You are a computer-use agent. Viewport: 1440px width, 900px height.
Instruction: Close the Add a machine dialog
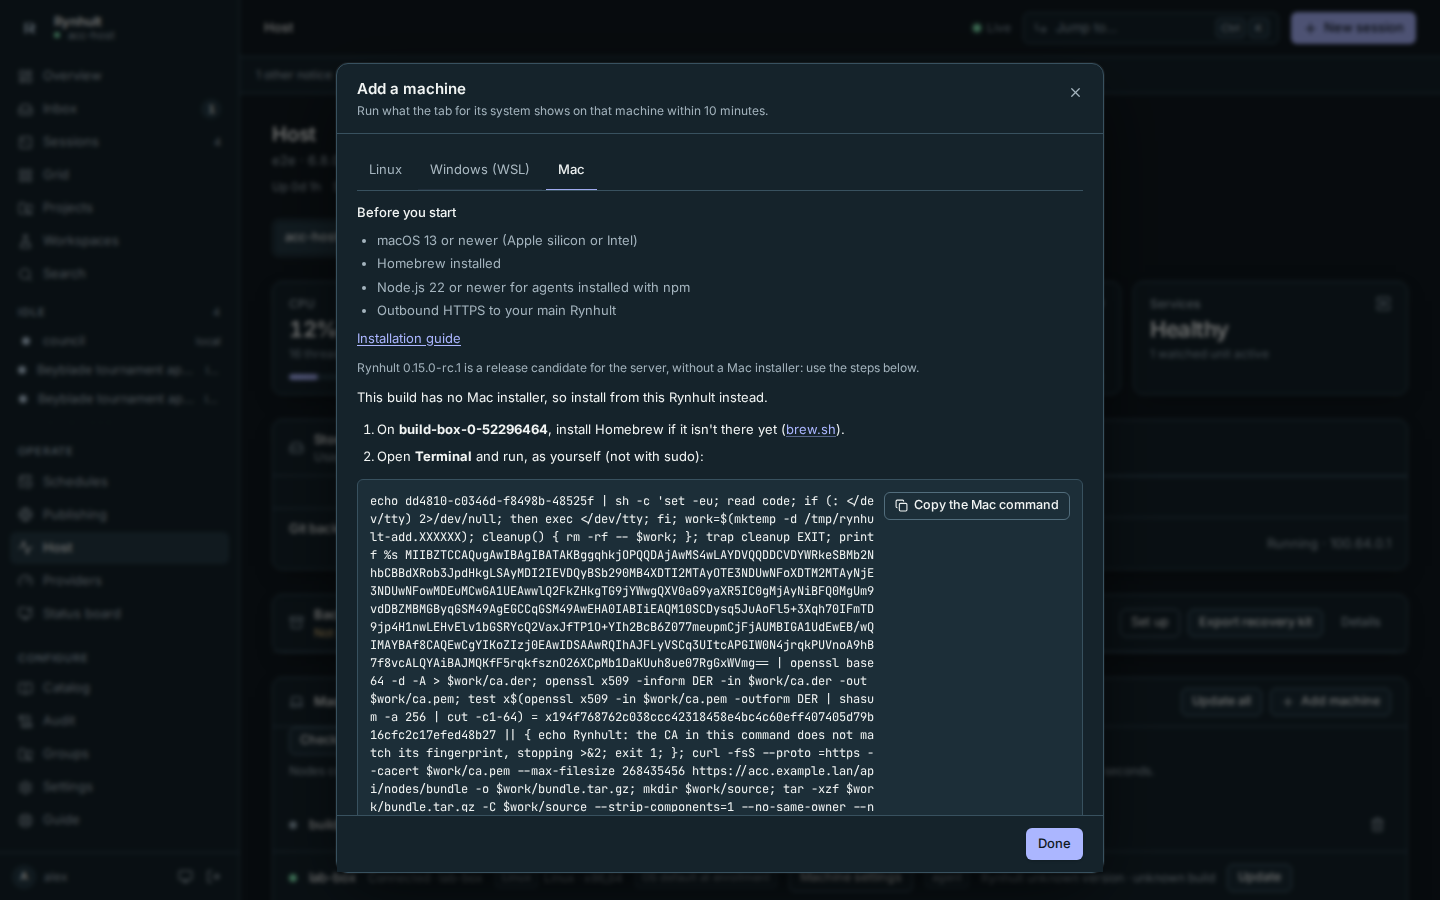[1075, 93]
